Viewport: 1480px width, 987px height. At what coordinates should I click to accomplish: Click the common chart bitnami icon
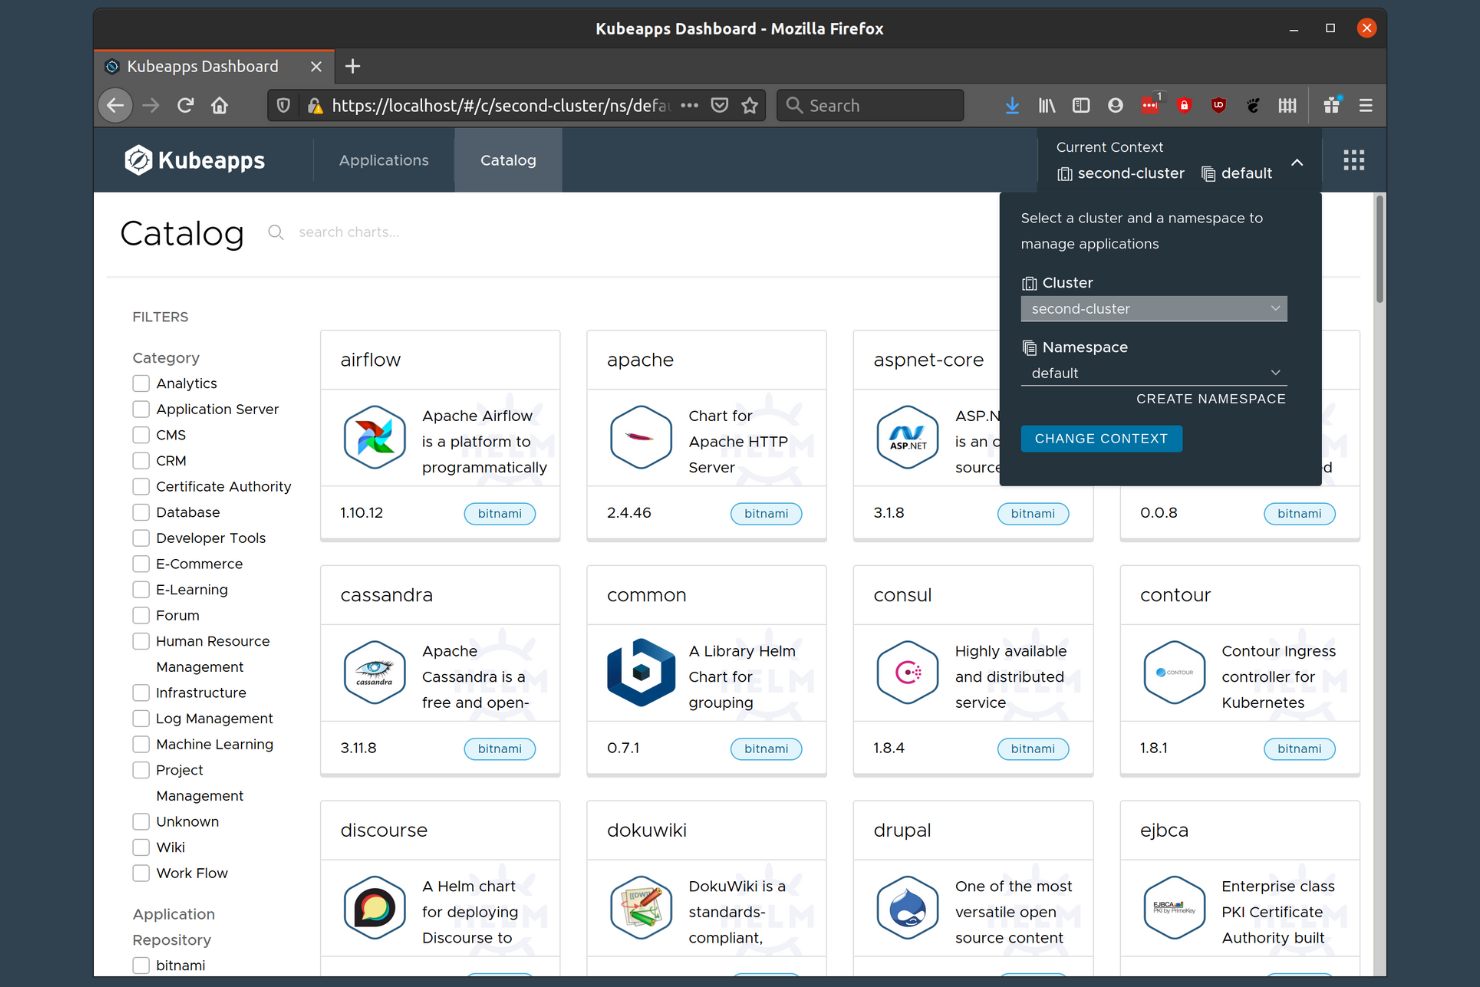641,672
